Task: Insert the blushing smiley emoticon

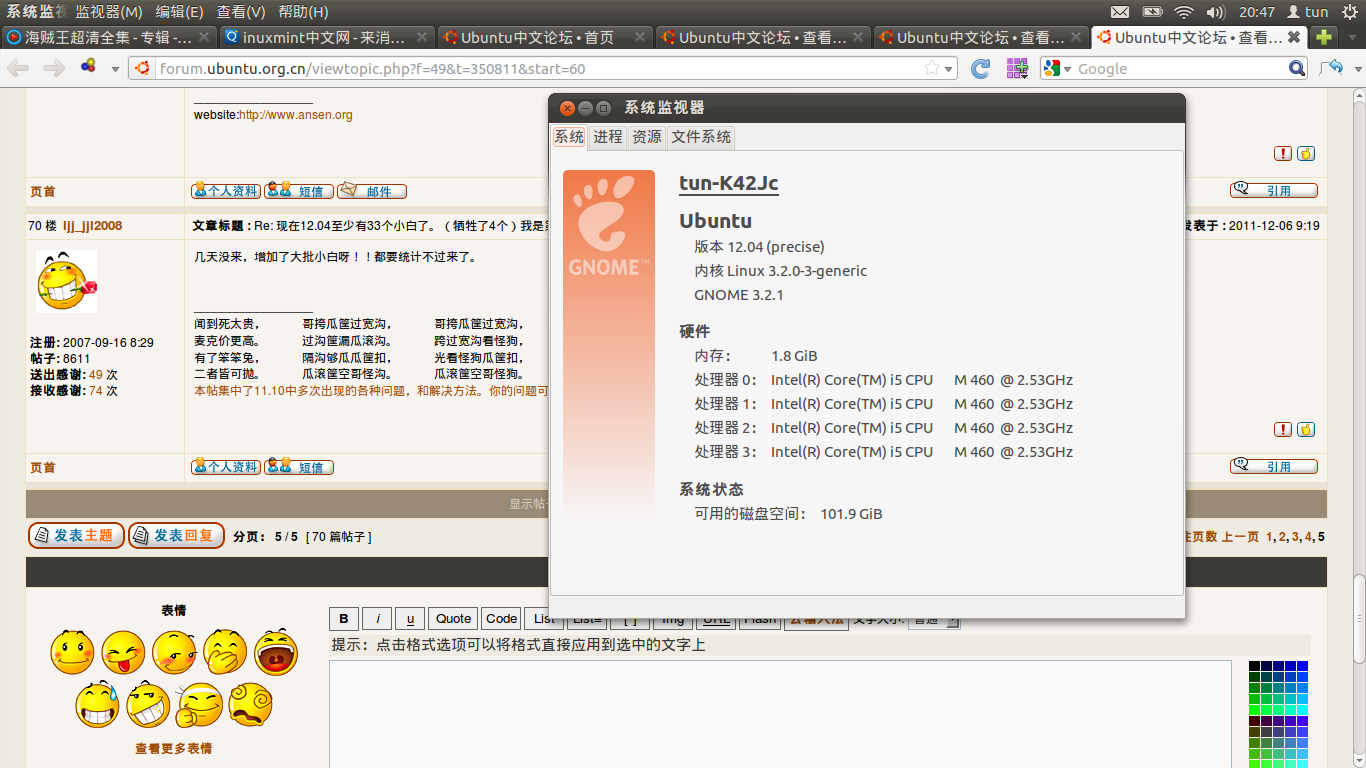Action: (72, 652)
